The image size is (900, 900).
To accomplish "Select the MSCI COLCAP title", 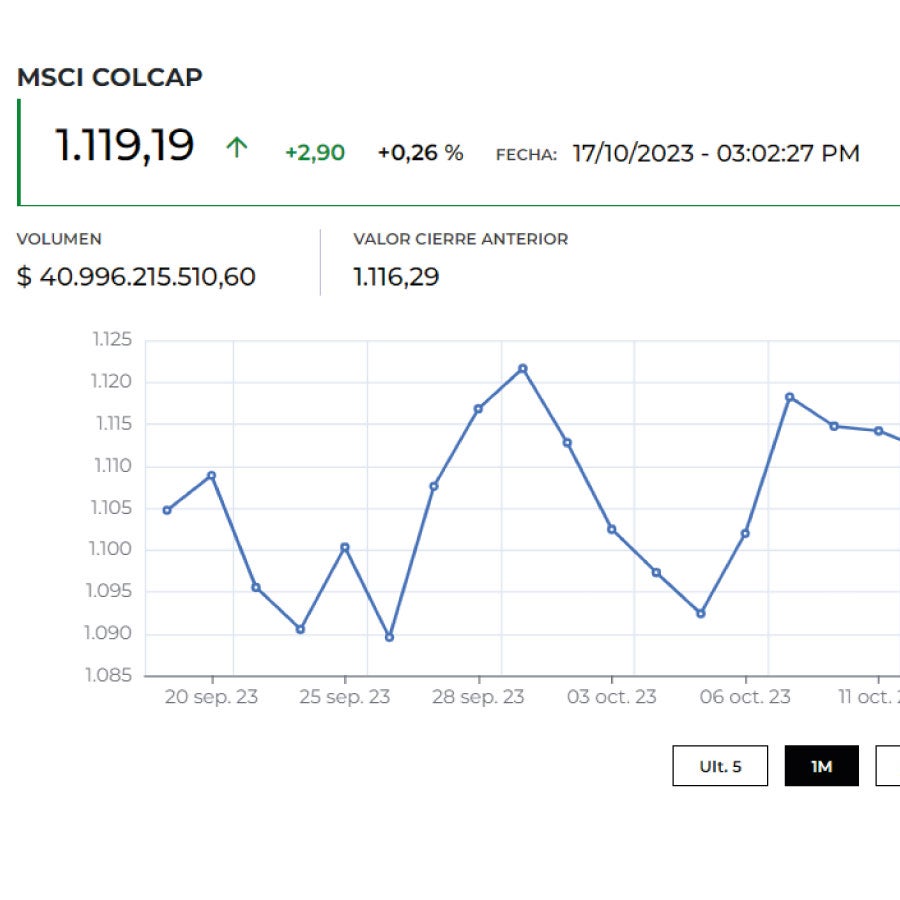I will [110, 77].
